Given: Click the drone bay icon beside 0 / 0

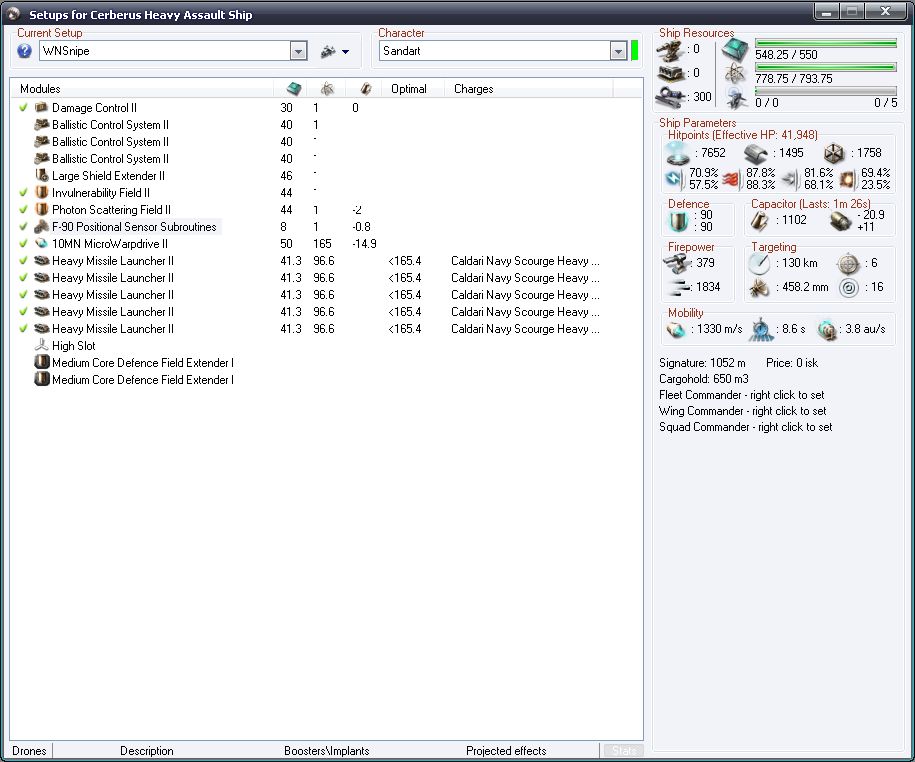Looking at the screenshot, I should 736,98.
